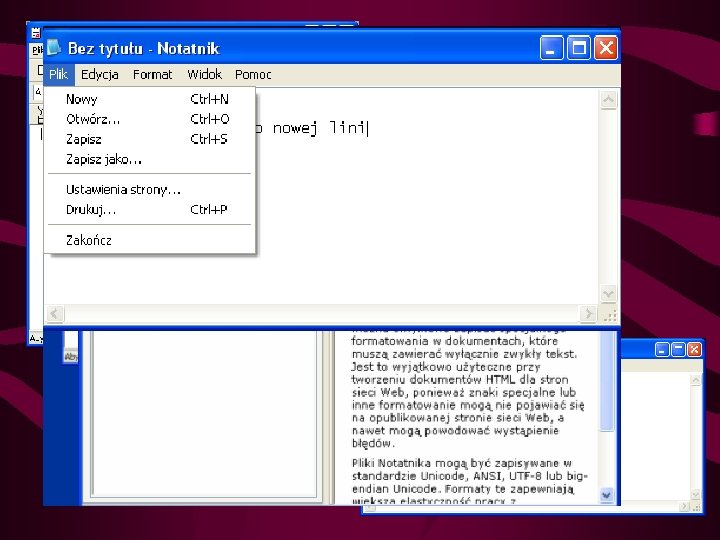The height and width of the screenshot is (540, 720).
Task: Click the Notatnik title bar notepad icon
Action: [54, 48]
